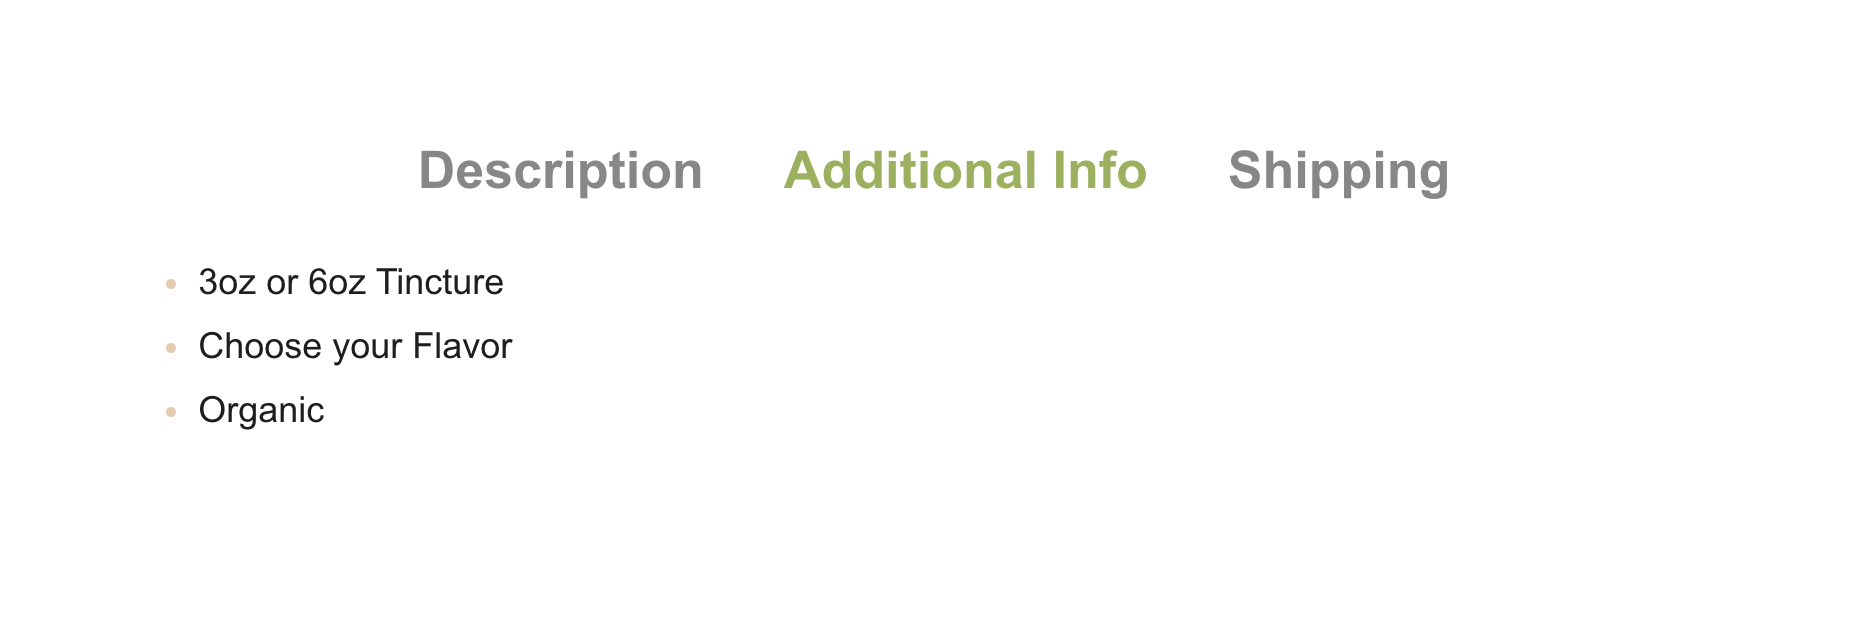Click the "3oz" text in first bullet
This screenshot has width=1868, height=628.
pyautogui.click(x=227, y=283)
